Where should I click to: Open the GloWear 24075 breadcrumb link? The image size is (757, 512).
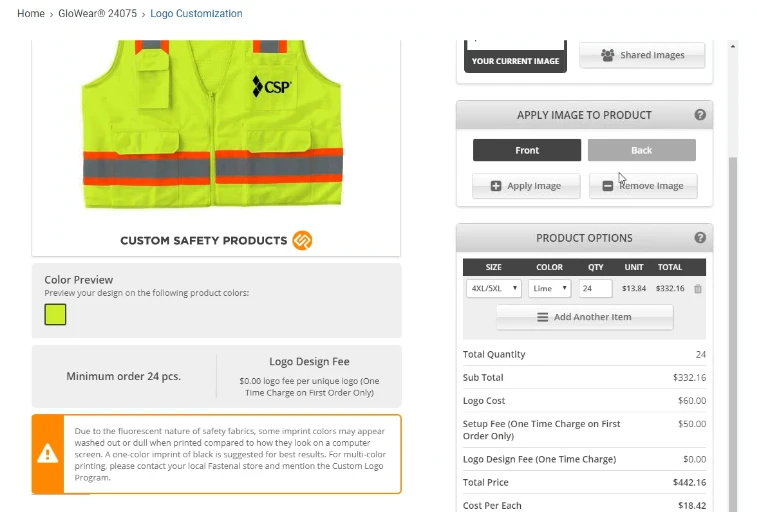[98, 14]
